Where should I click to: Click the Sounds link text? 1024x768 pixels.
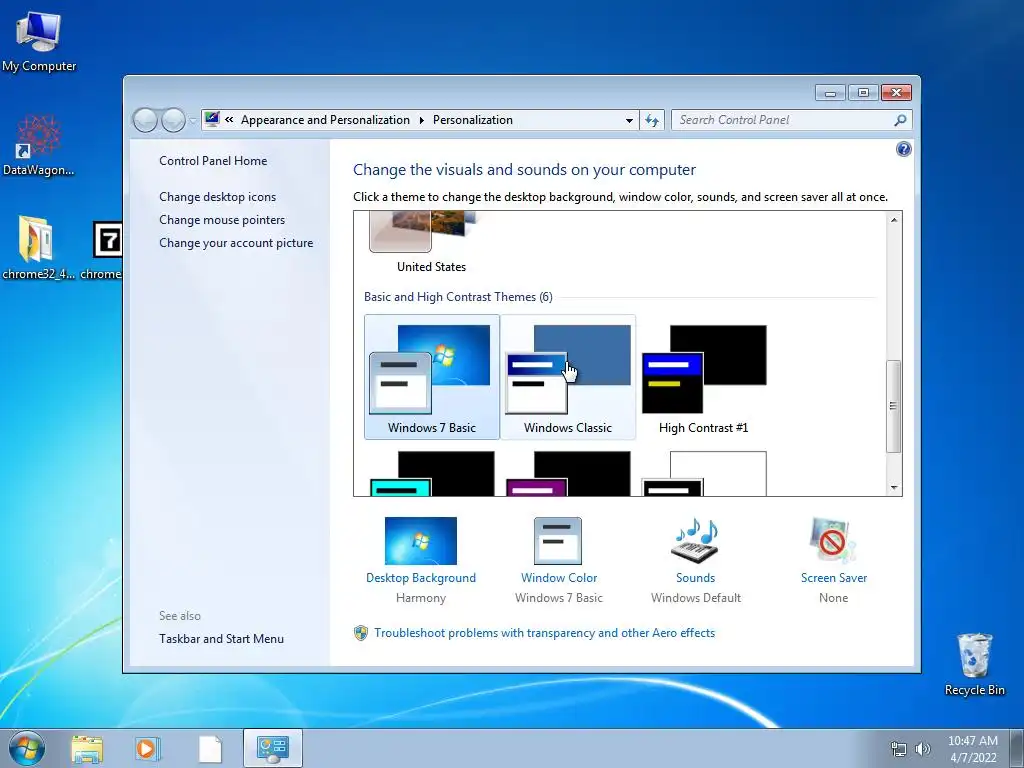[696, 578]
